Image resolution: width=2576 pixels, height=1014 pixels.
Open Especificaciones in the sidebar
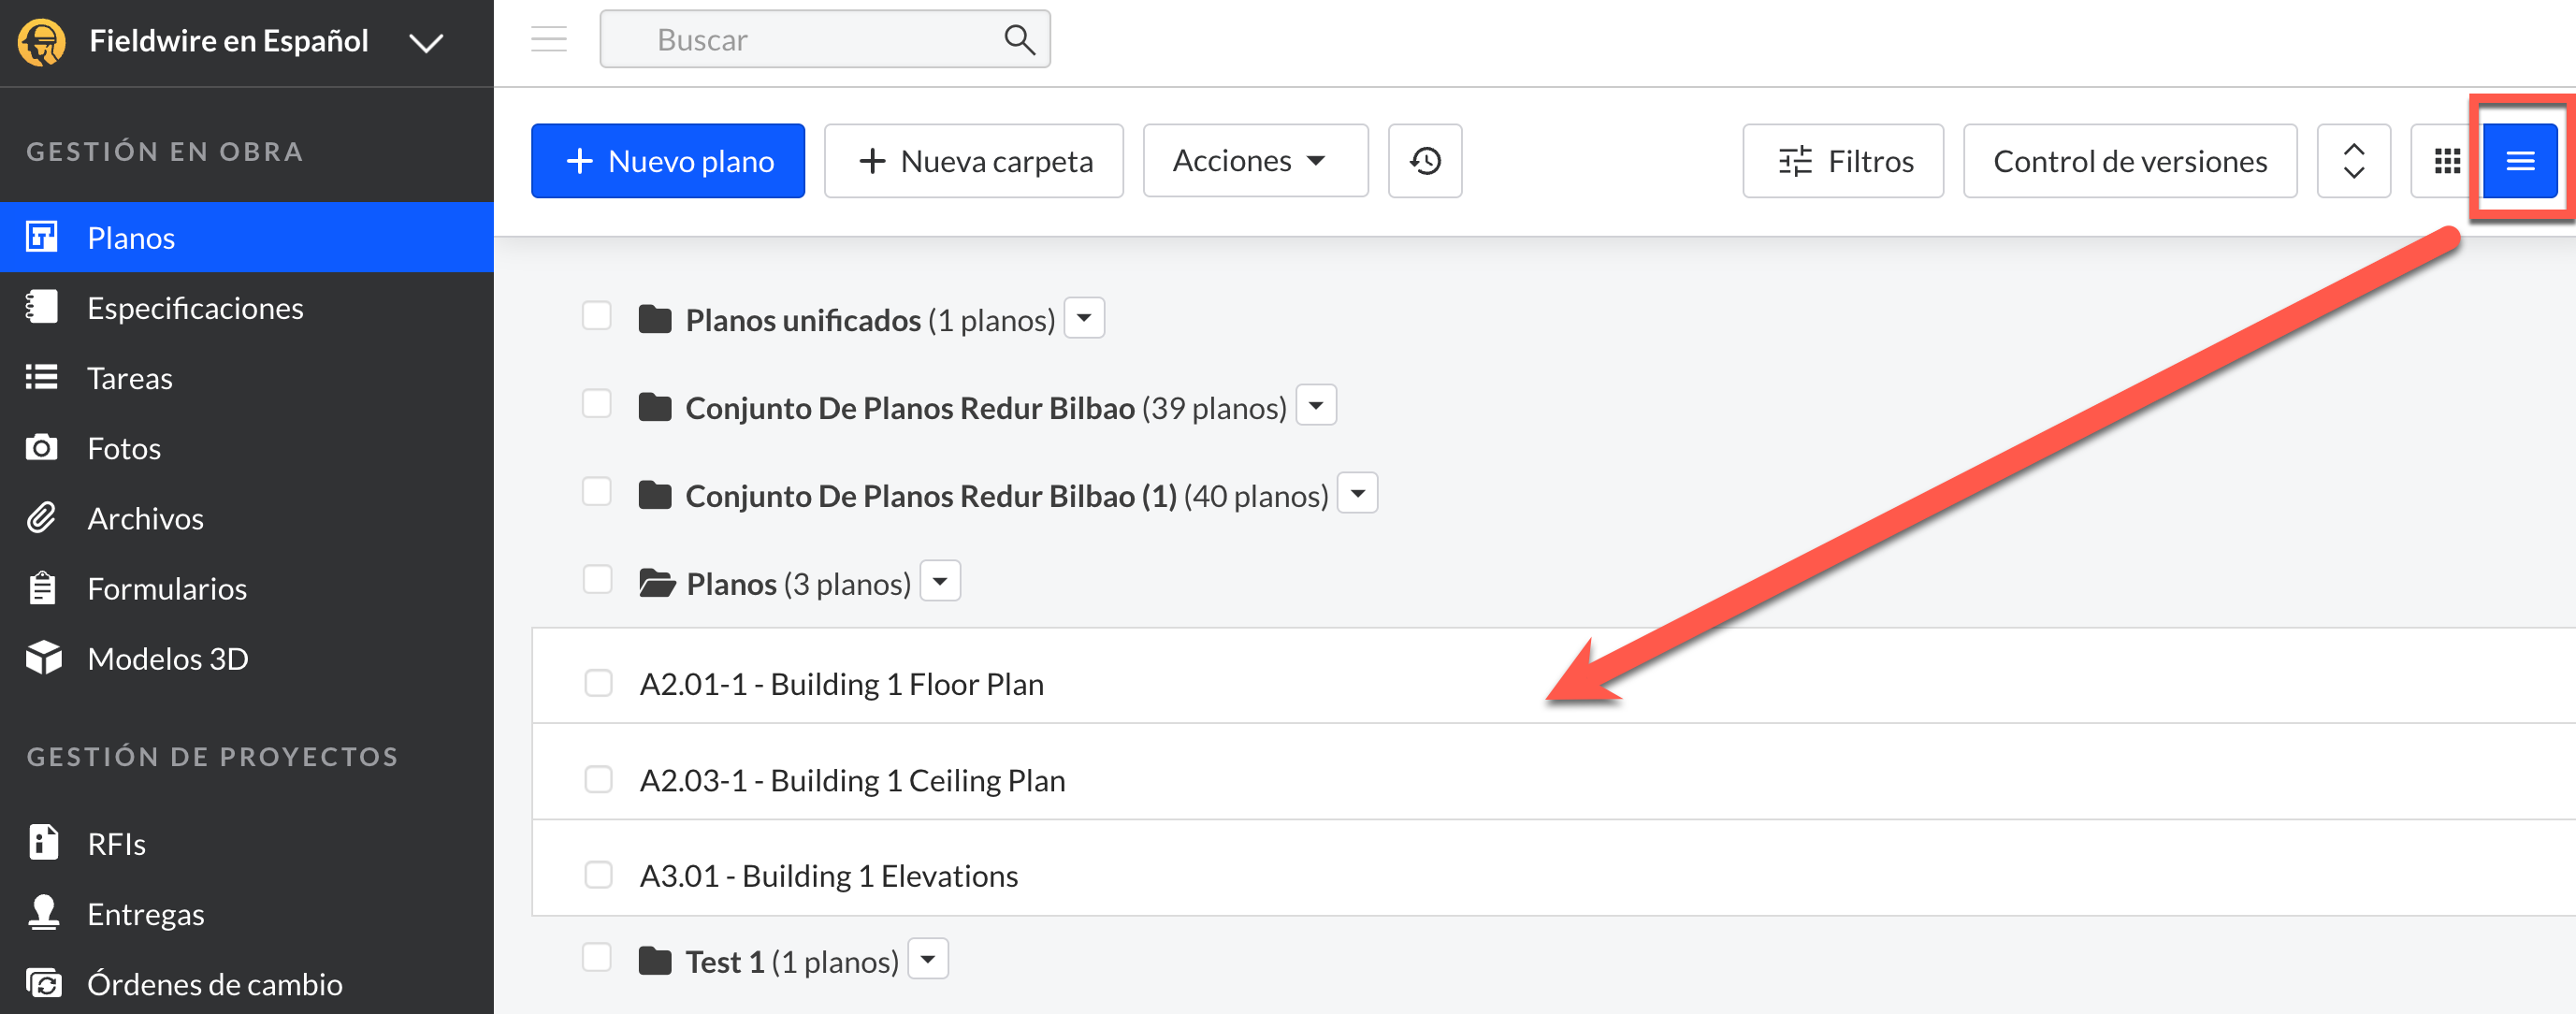(194, 308)
